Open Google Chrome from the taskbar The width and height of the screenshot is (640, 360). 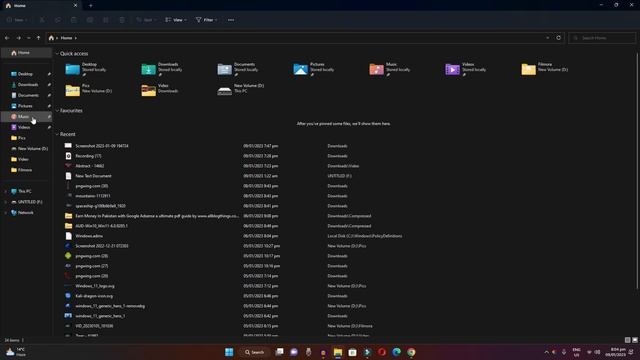pyautogui.click(x=411, y=352)
